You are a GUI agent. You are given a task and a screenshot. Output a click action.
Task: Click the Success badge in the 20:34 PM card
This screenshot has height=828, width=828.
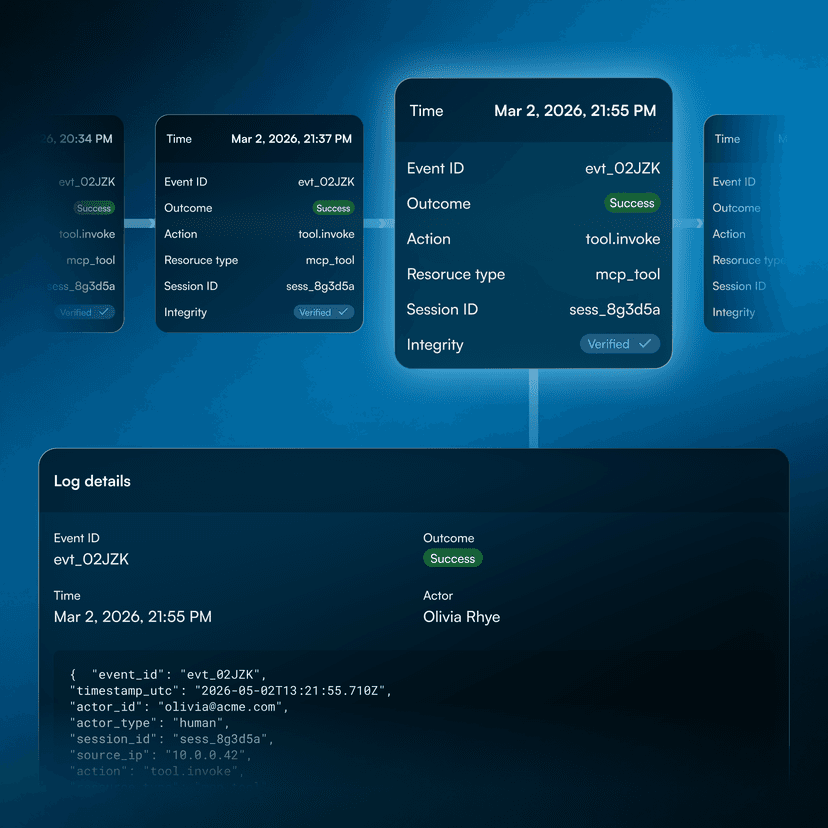(x=94, y=208)
